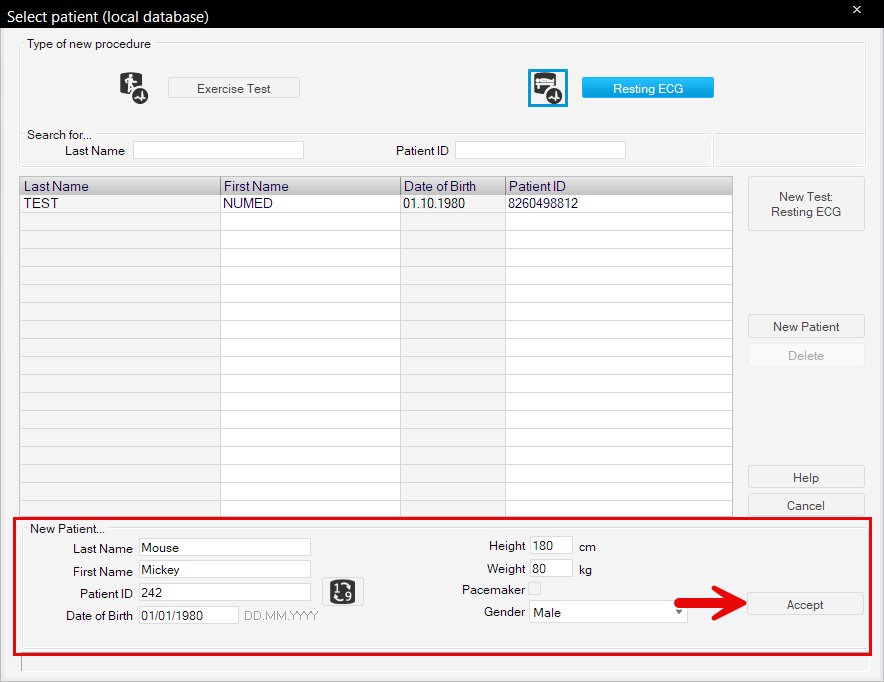Select the Exercise Test procedure button
Screen dimensions: 884x682
tap(234, 88)
